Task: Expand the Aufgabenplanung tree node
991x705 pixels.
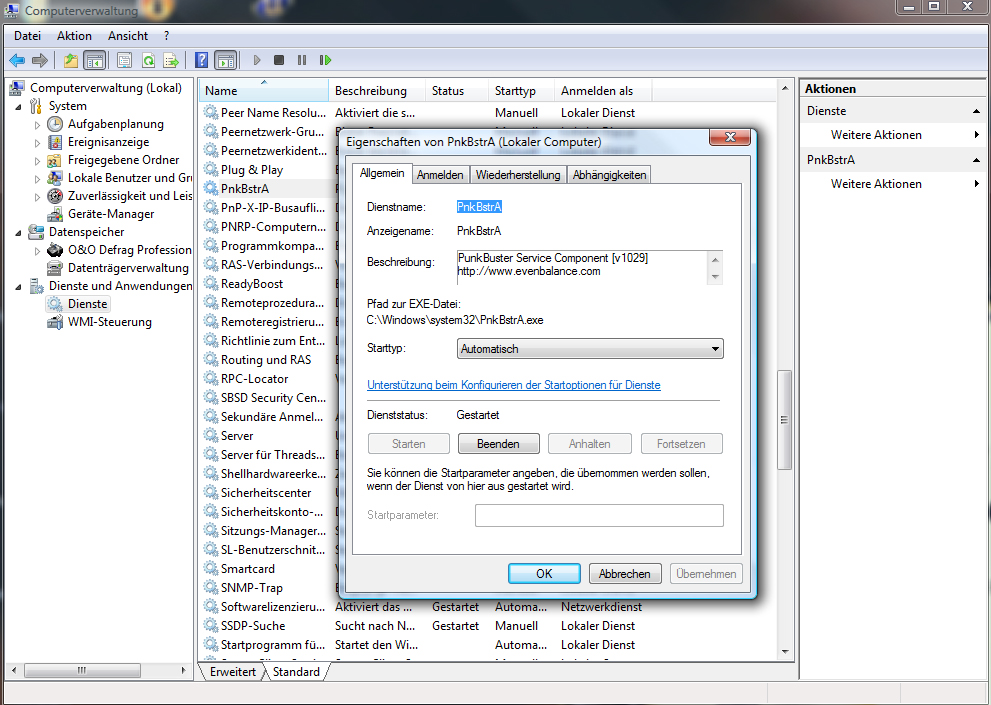Action: (x=37, y=125)
